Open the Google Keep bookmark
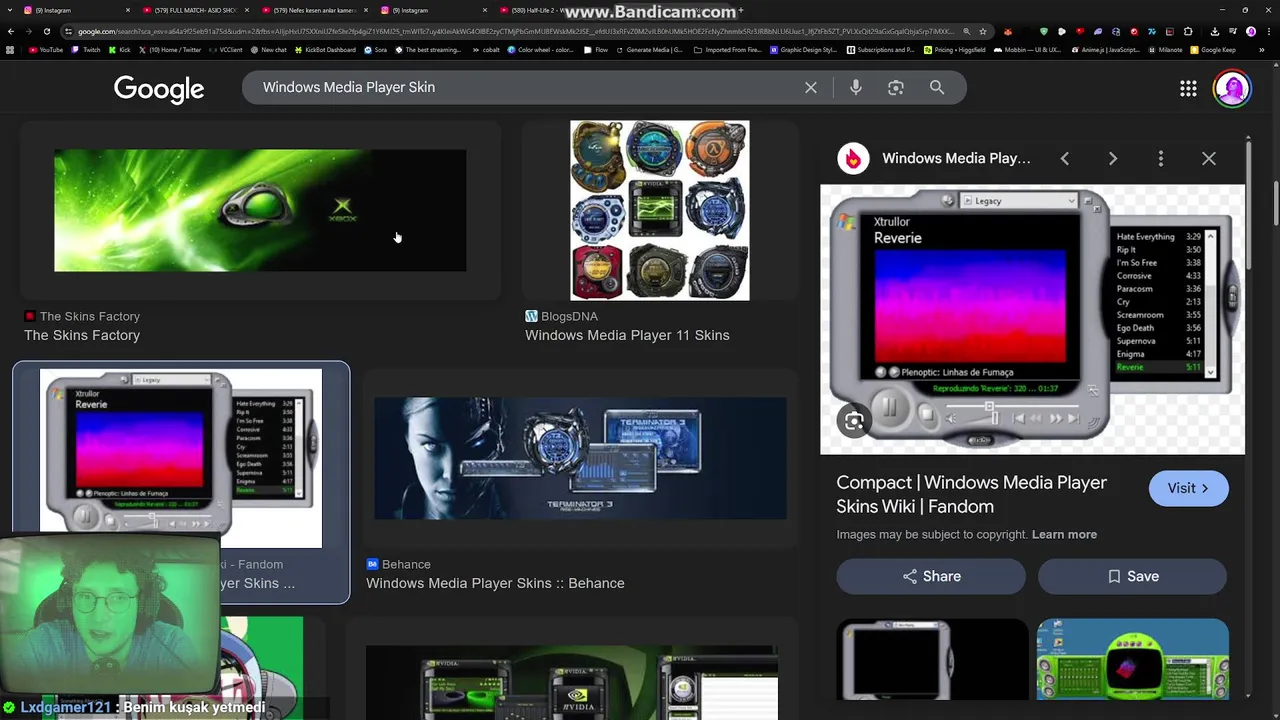This screenshot has height=720, width=1280. [1213, 49]
